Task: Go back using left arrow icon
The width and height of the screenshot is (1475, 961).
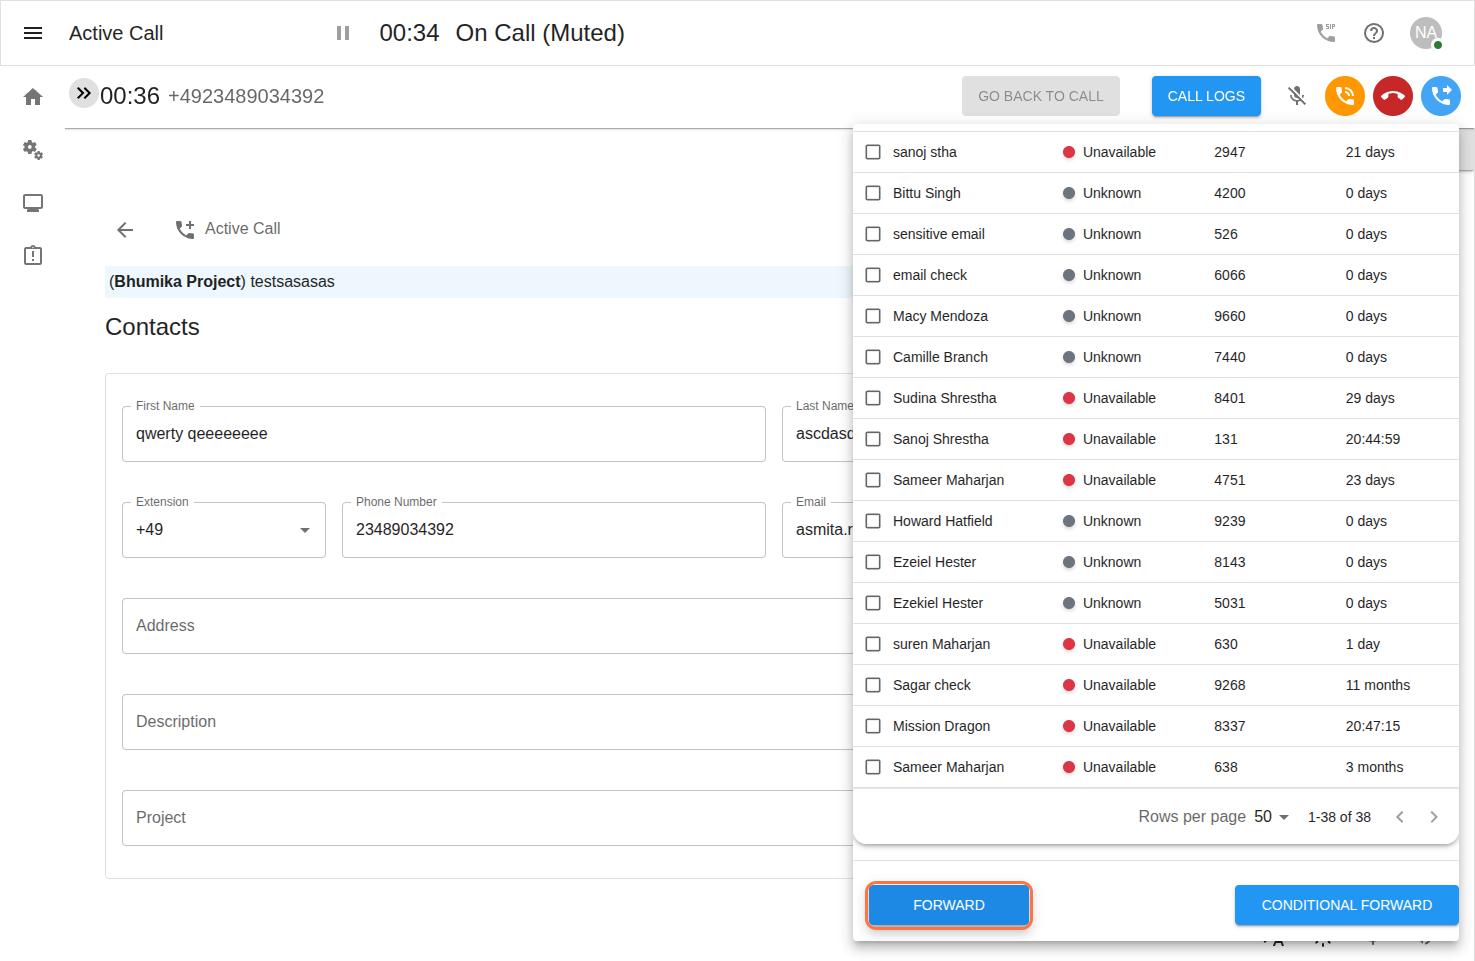Action: 125,230
